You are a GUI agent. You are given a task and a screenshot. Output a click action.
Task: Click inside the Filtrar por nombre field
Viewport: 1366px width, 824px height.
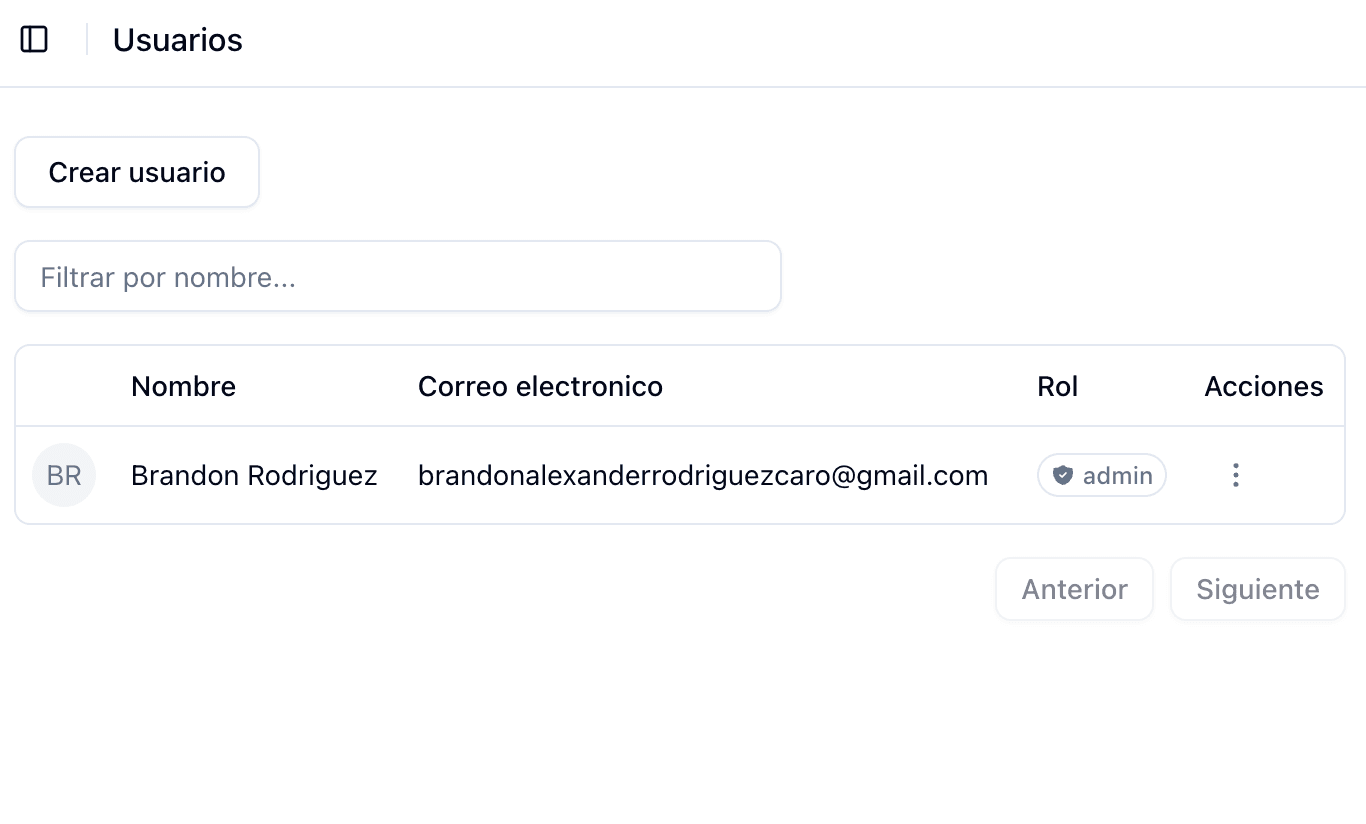398,276
